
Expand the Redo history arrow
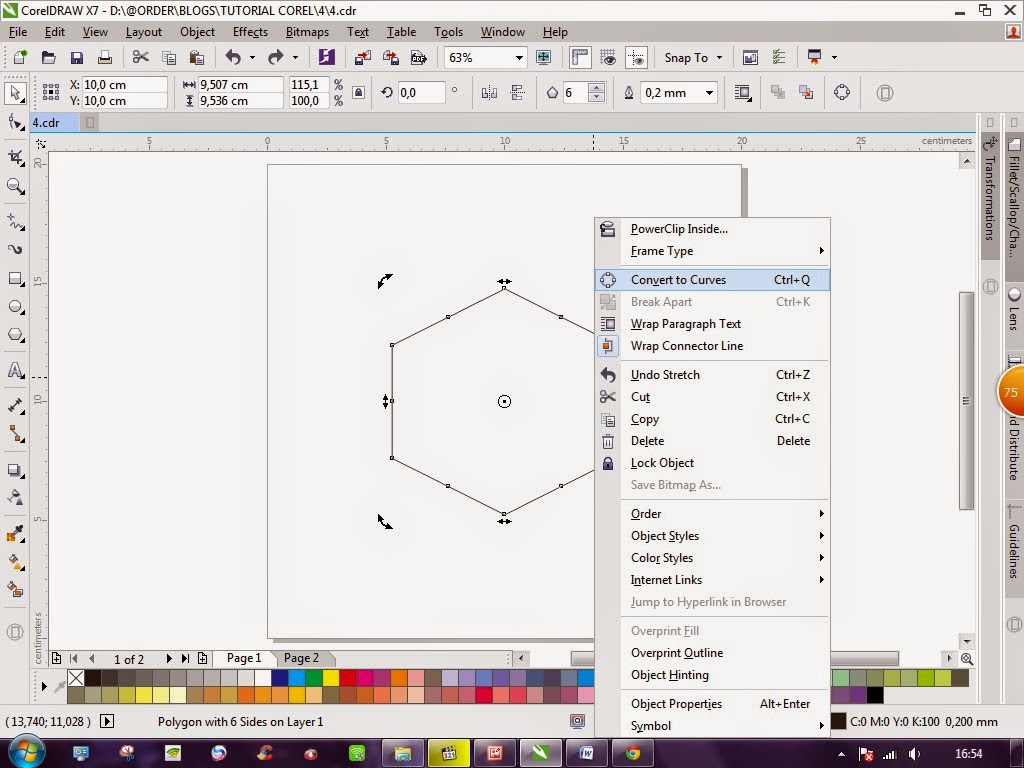295,57
